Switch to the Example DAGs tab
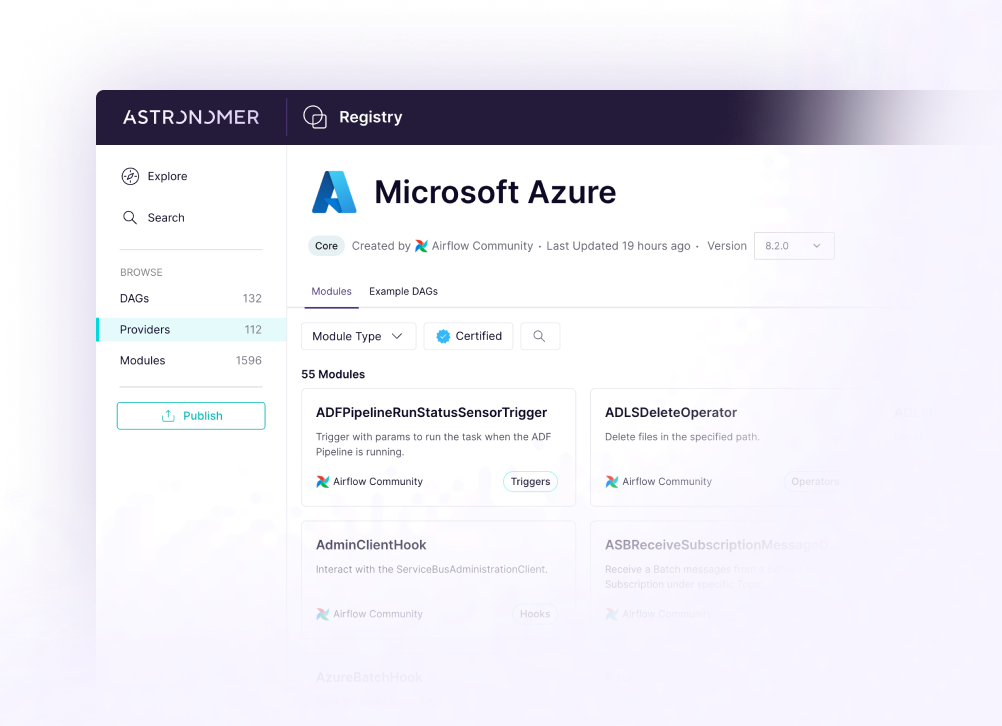 403,291
